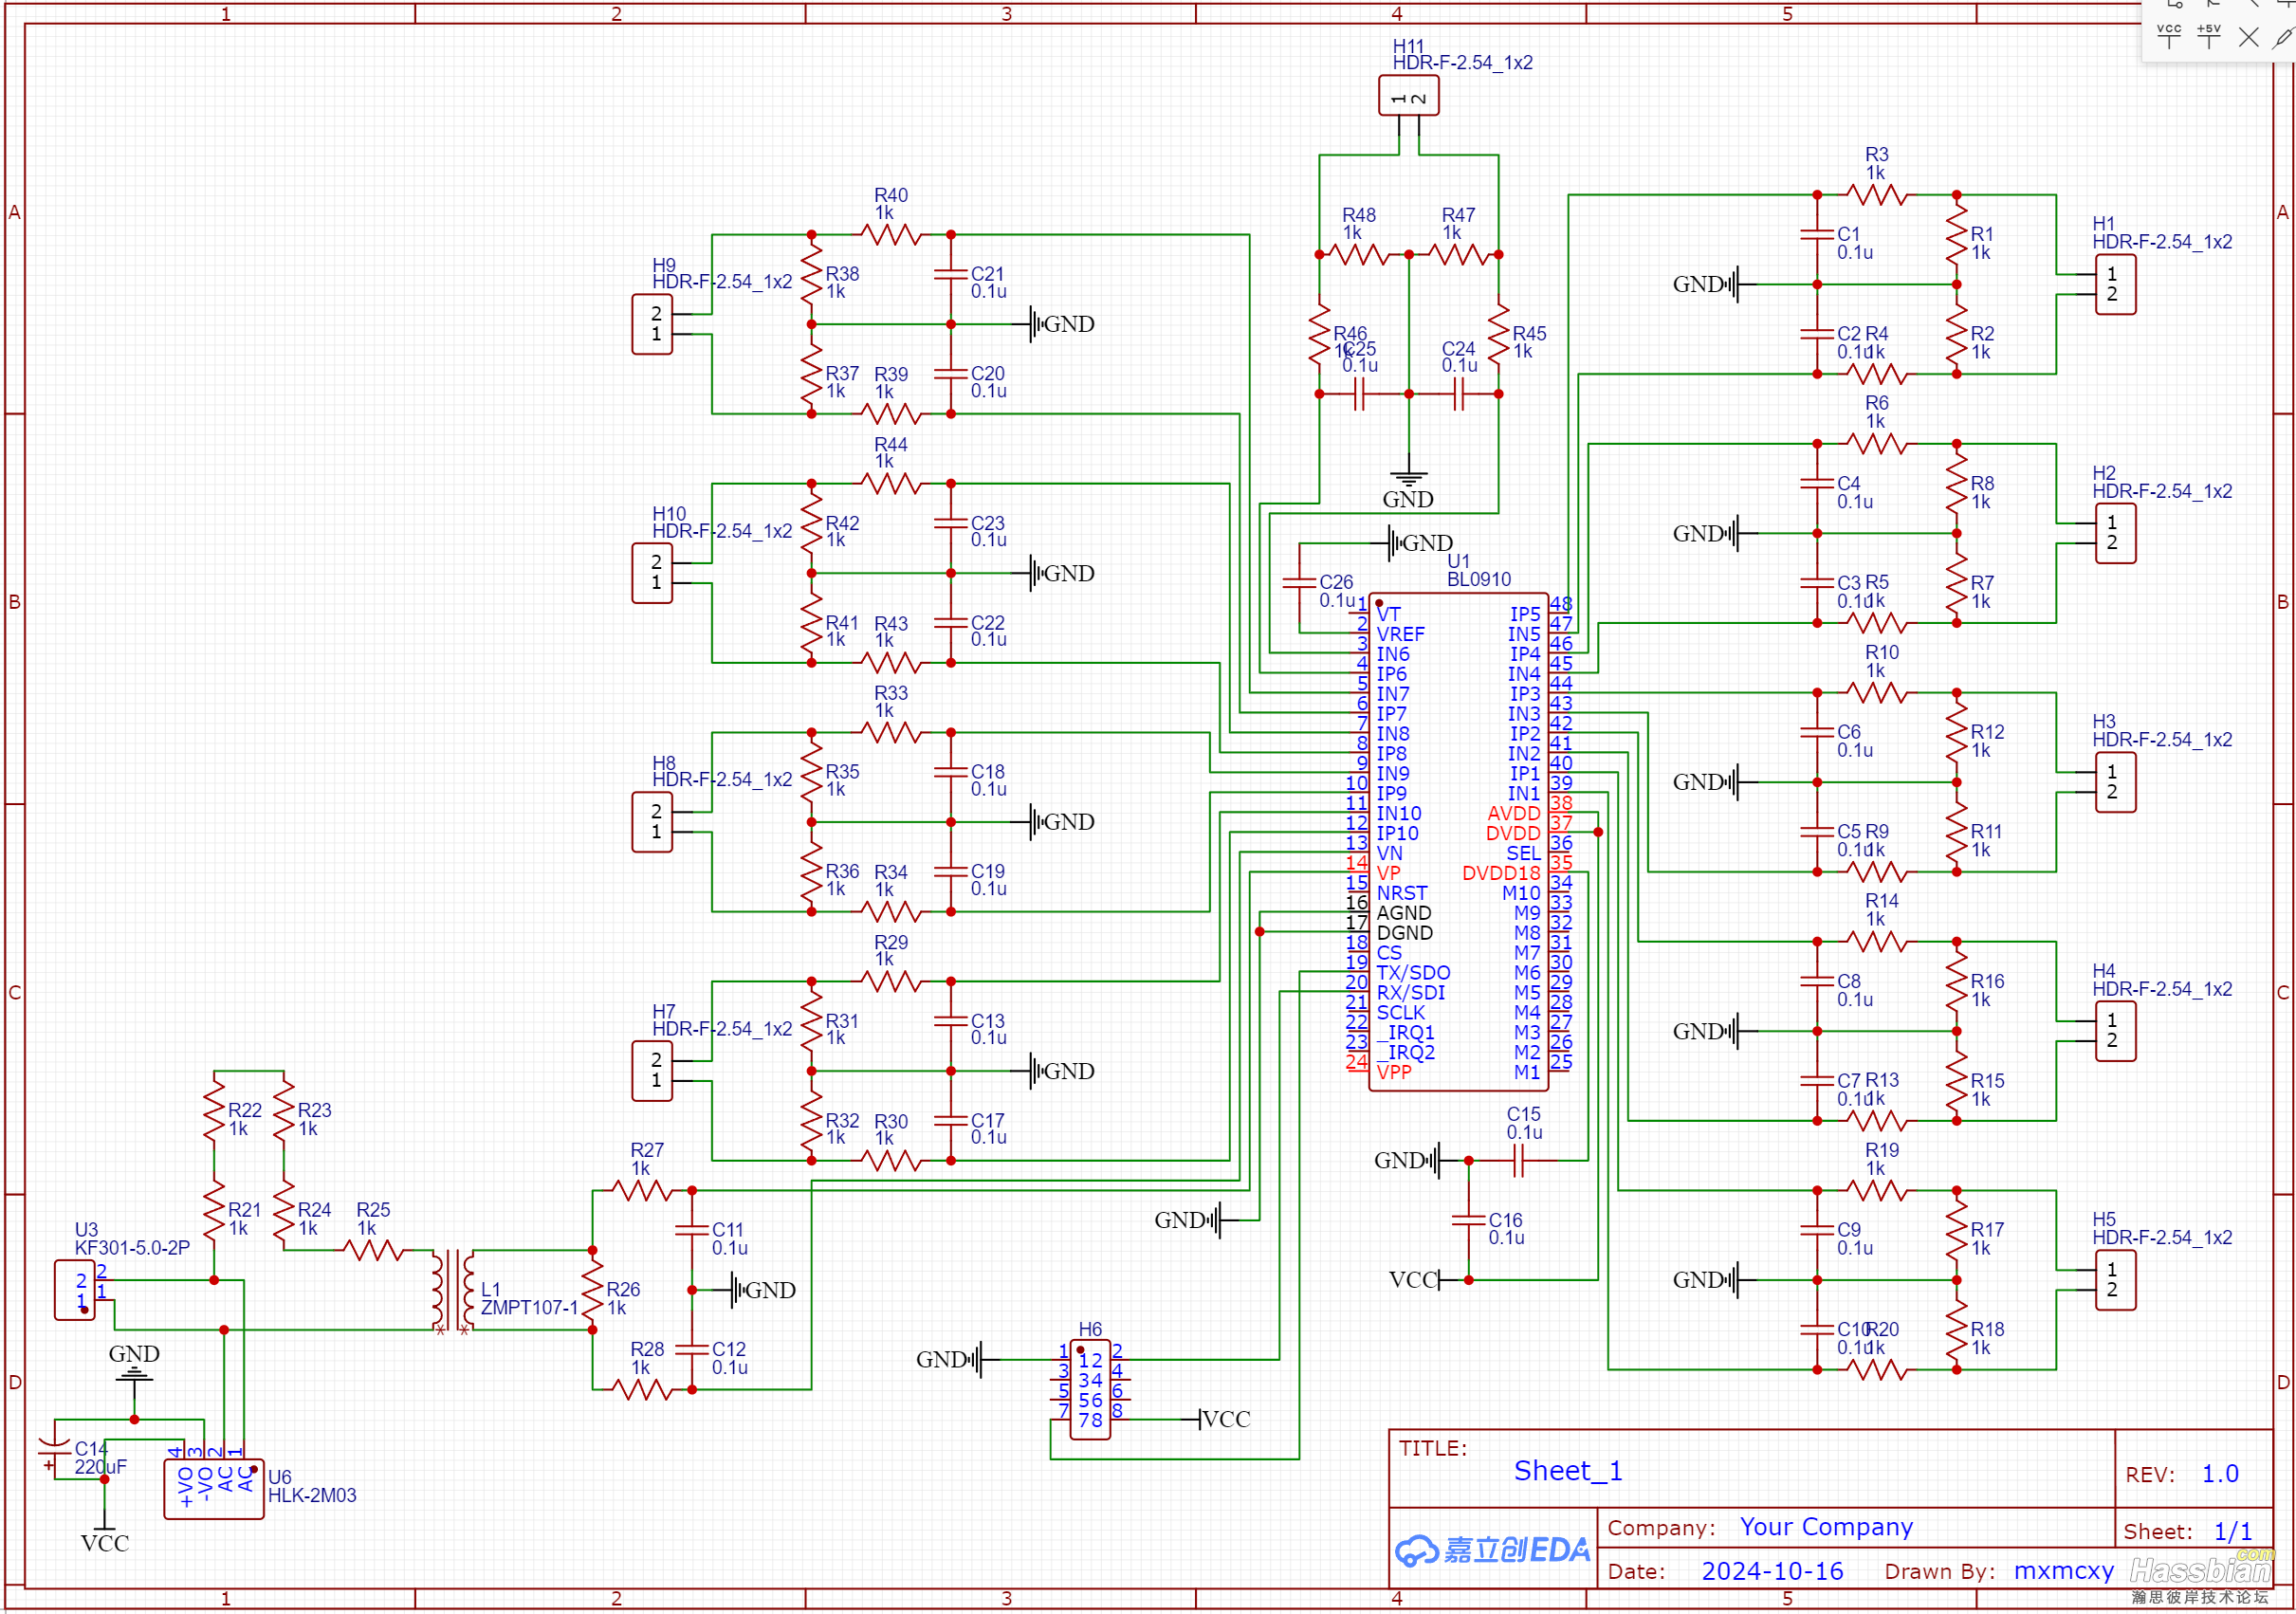Select the C16 capacitor label

point(1506,1220)
